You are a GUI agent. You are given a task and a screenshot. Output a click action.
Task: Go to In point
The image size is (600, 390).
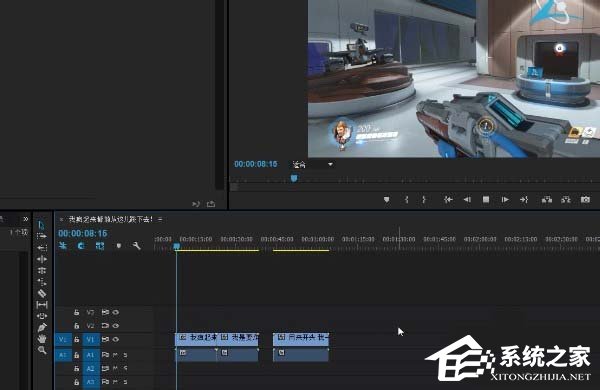tap(448, 199)
